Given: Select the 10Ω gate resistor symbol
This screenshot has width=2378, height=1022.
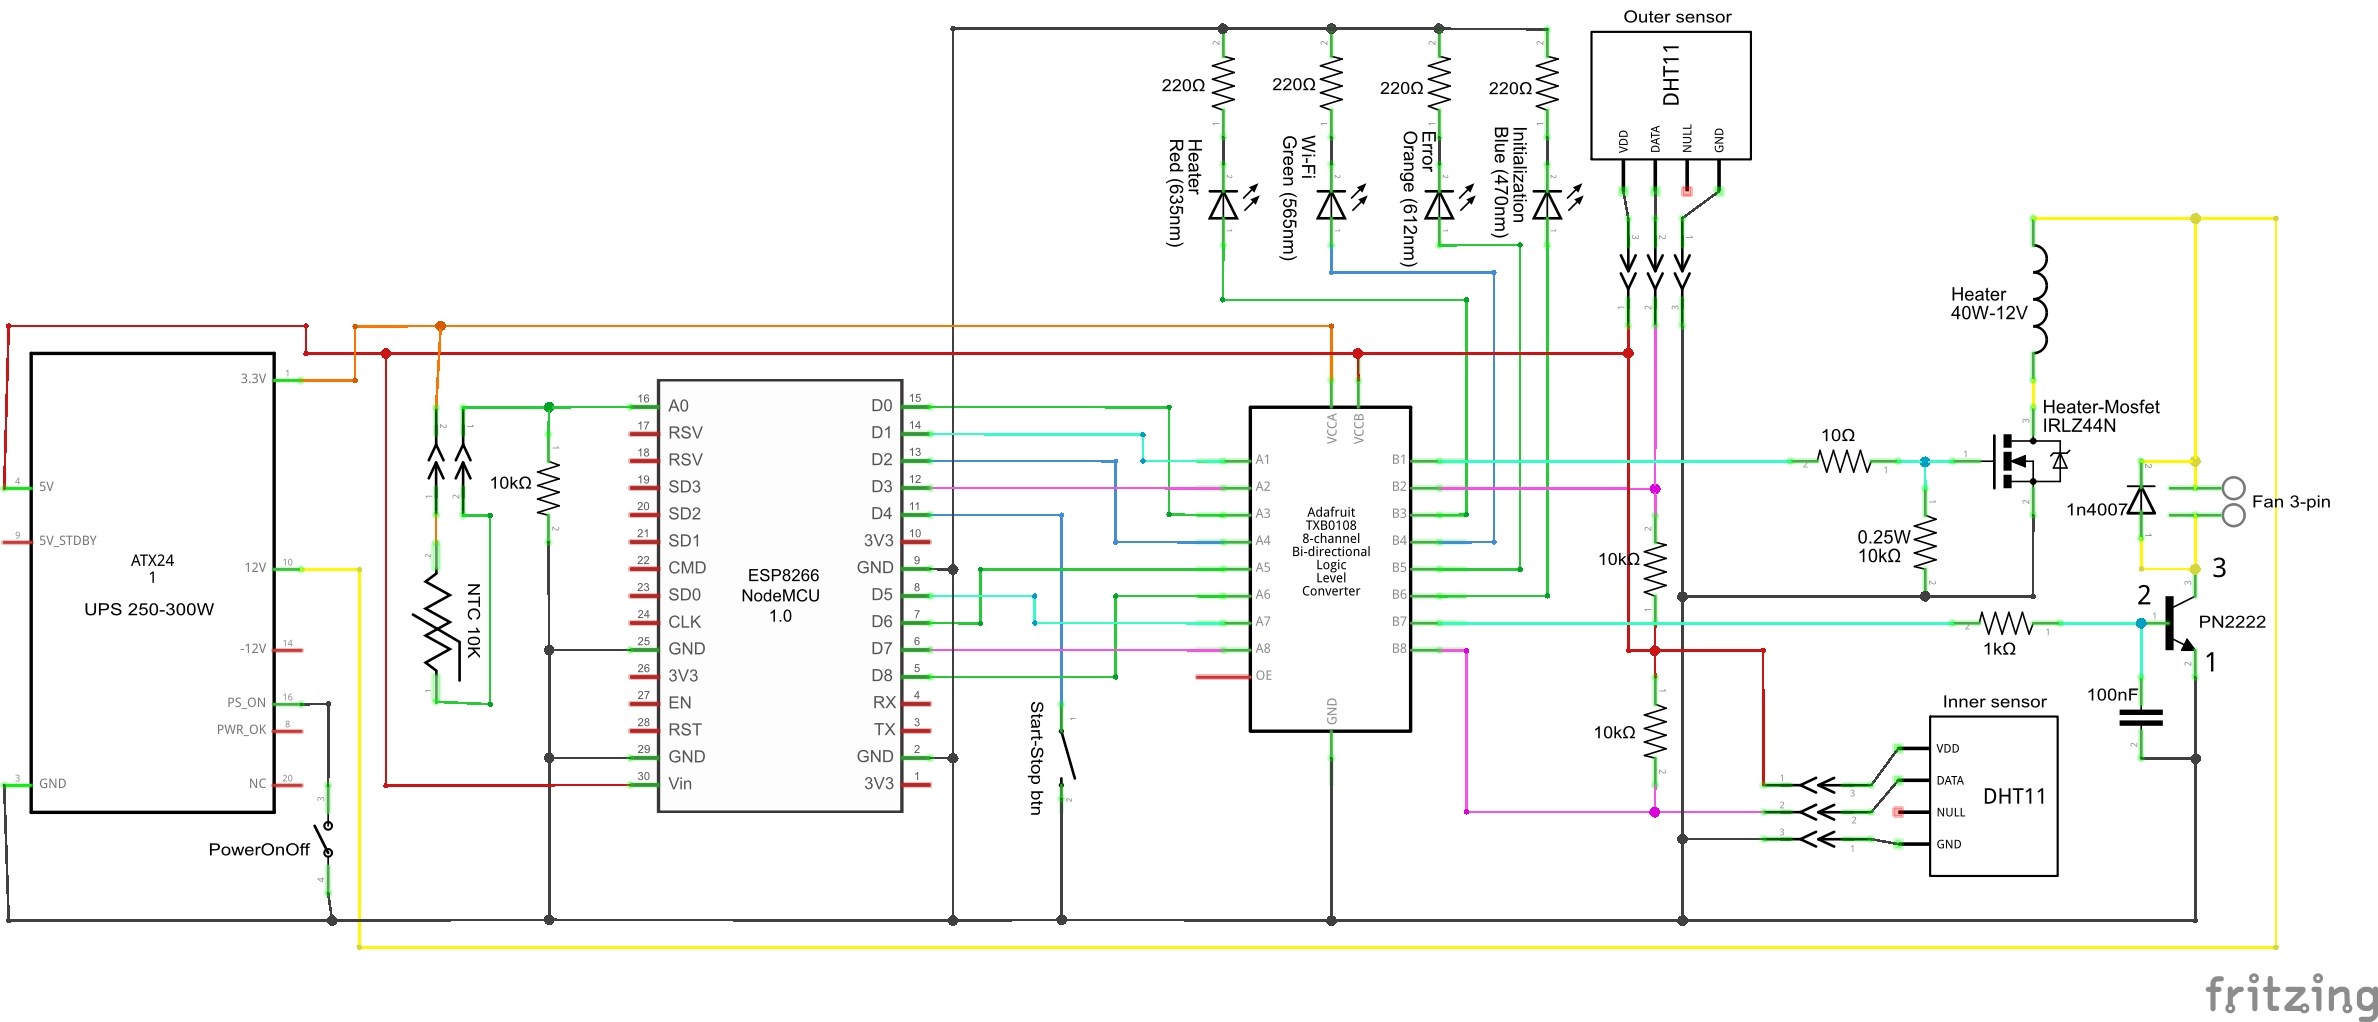Looking at the screenshot, I should 1844,461.
